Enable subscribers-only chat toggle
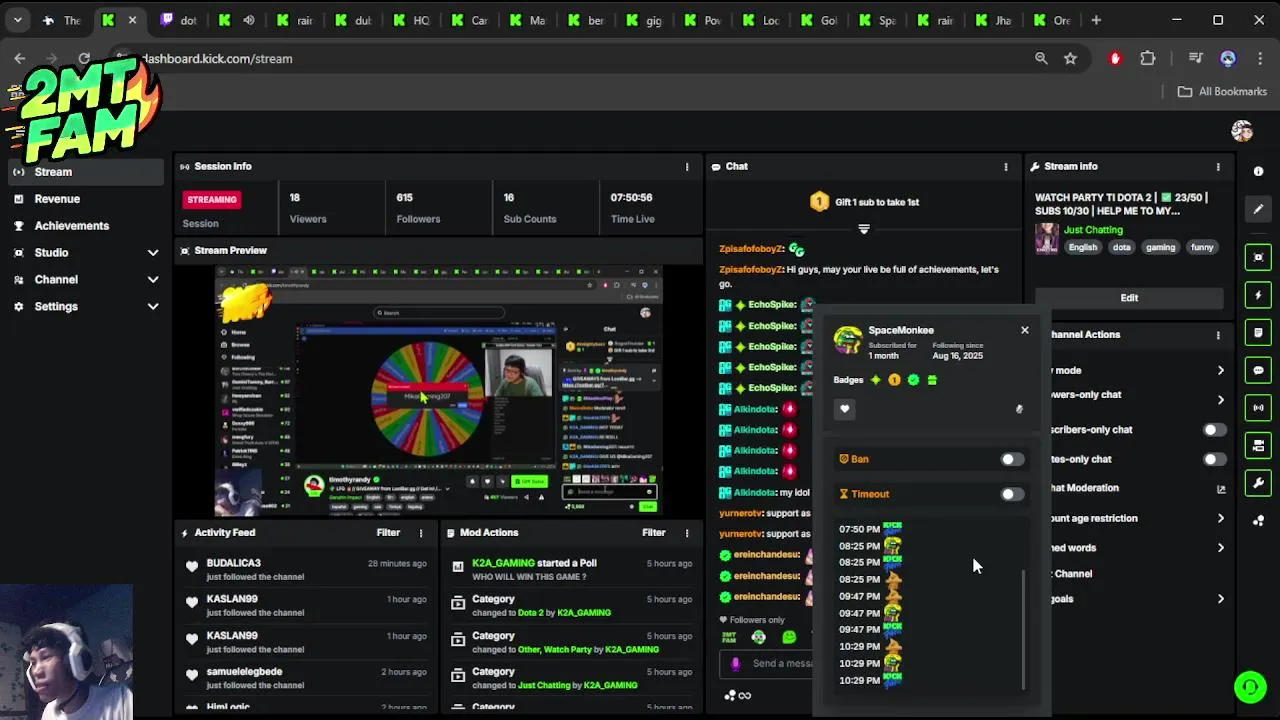This screenshot has width=1280, height=720. click(1214, 430)
